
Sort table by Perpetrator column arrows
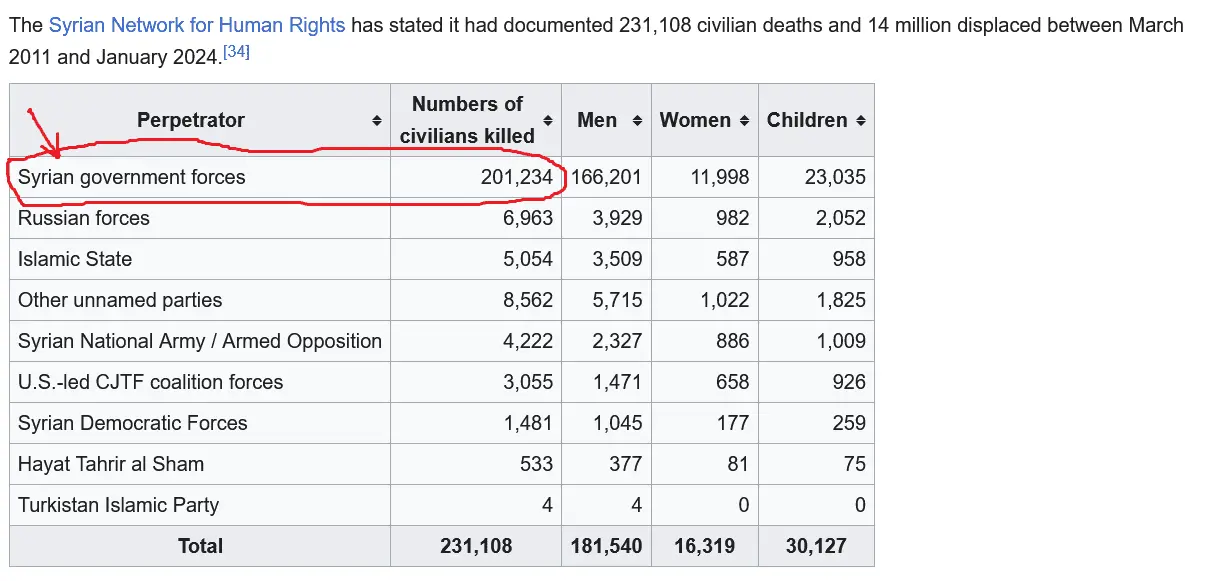click(x=376, y=120)
